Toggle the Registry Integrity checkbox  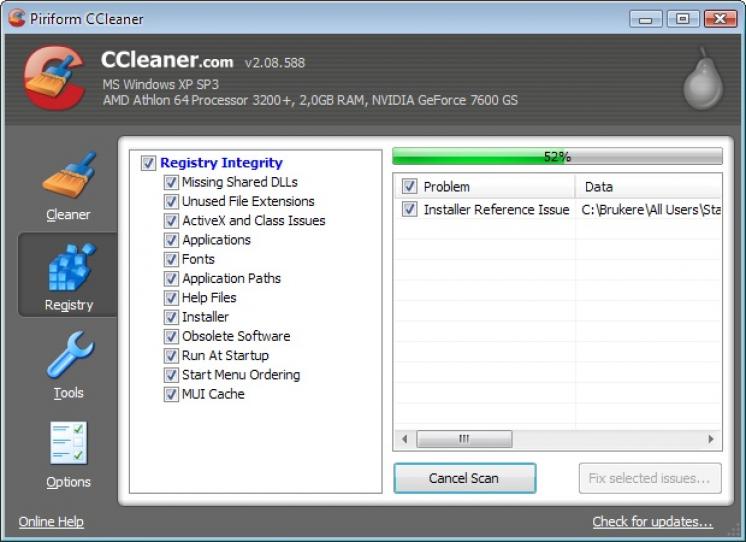(148, 163)
